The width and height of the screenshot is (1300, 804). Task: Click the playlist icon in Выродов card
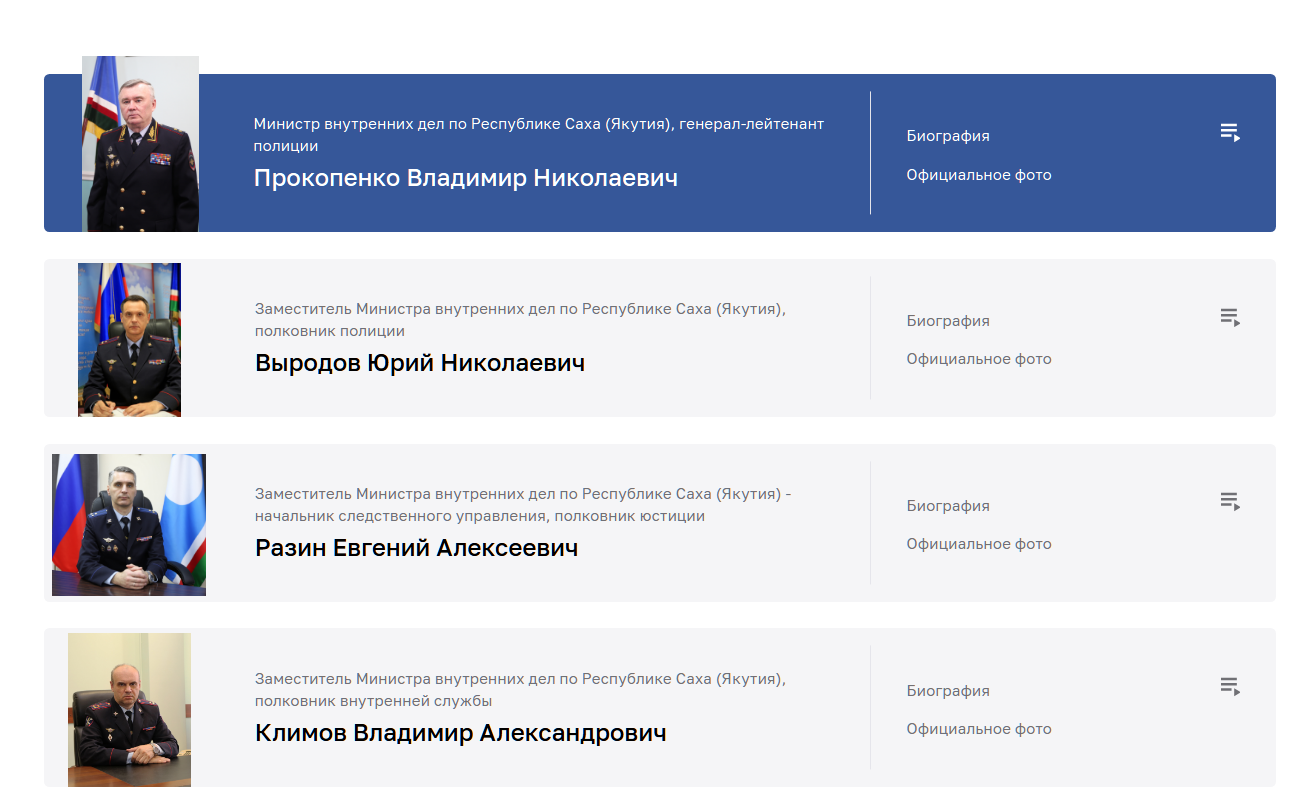pyautogui.click(x=1230, y=317)
